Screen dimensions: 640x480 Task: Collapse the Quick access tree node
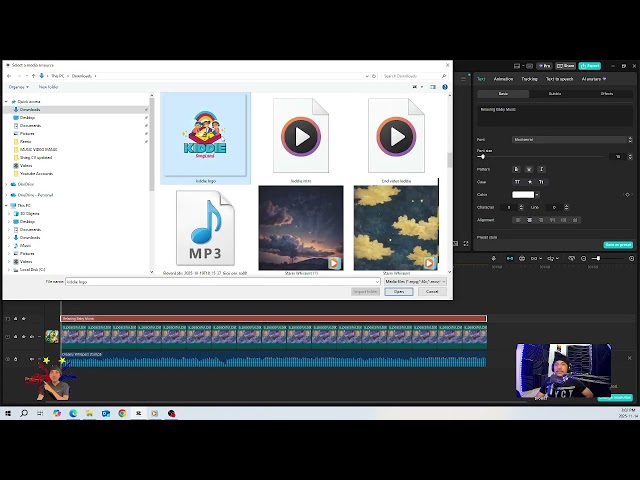pos(6,101)
